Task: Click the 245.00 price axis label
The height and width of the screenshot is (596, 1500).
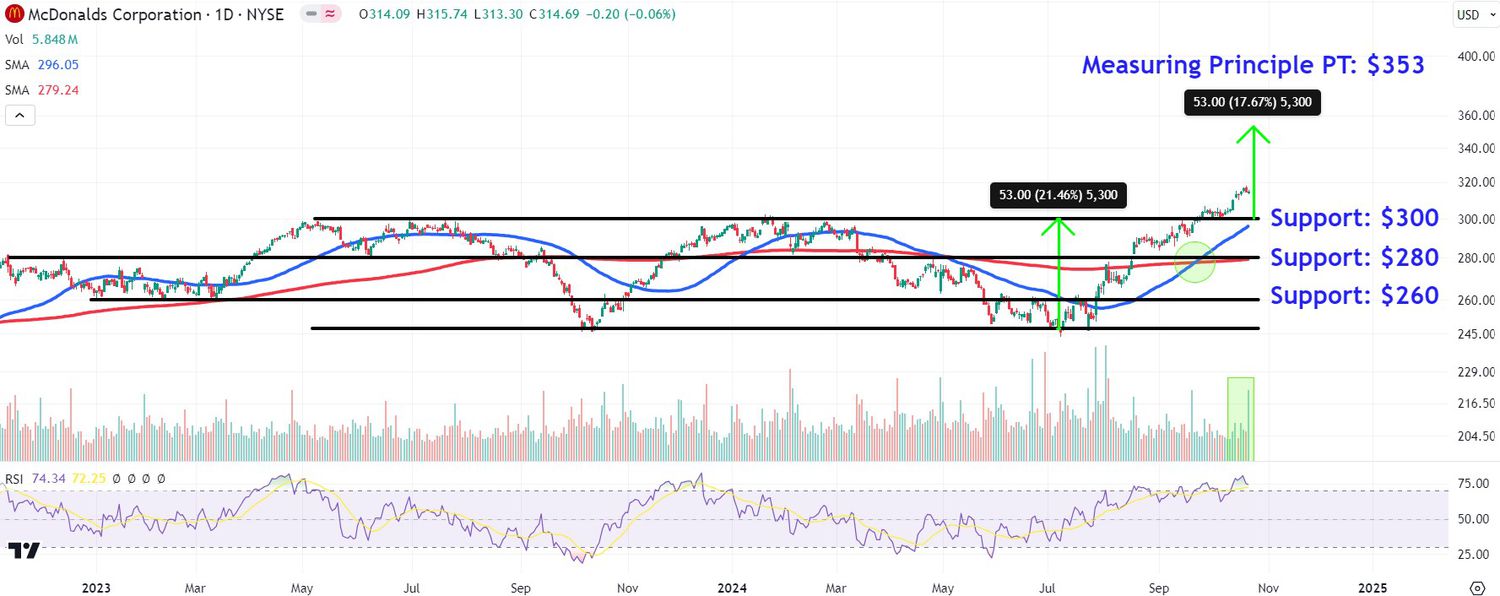Action: click(1476, 335)
